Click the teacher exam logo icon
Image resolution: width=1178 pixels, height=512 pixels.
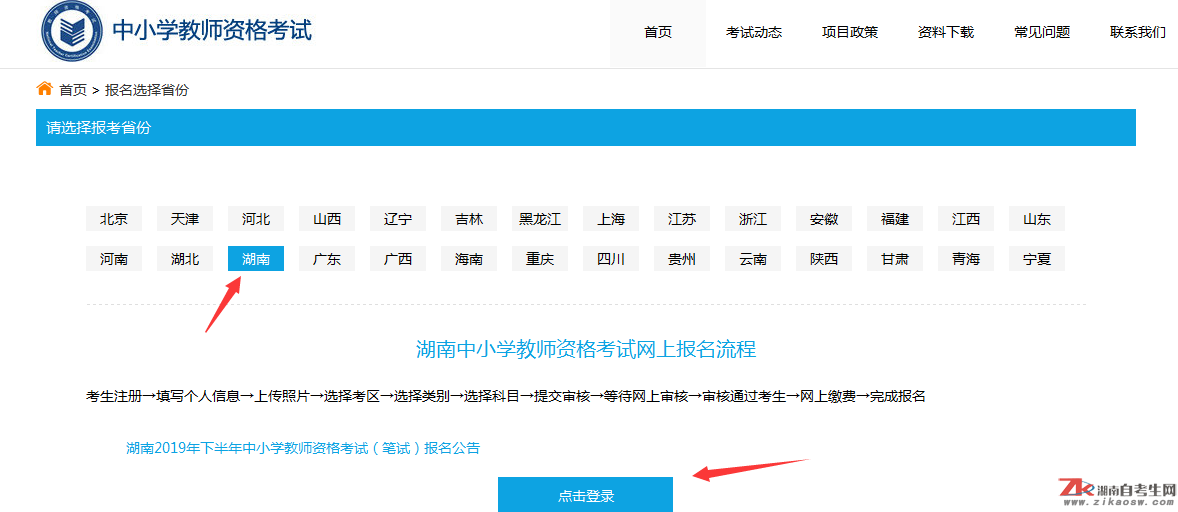[72, 31]
